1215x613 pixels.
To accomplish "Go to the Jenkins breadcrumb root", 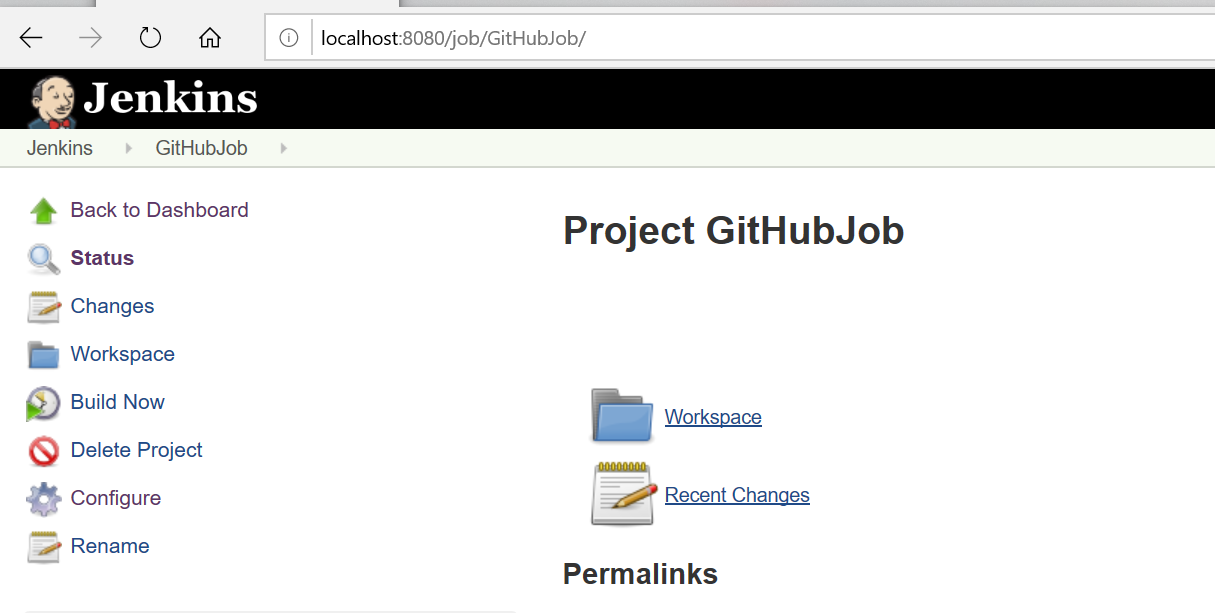I will tap(60, 149).
